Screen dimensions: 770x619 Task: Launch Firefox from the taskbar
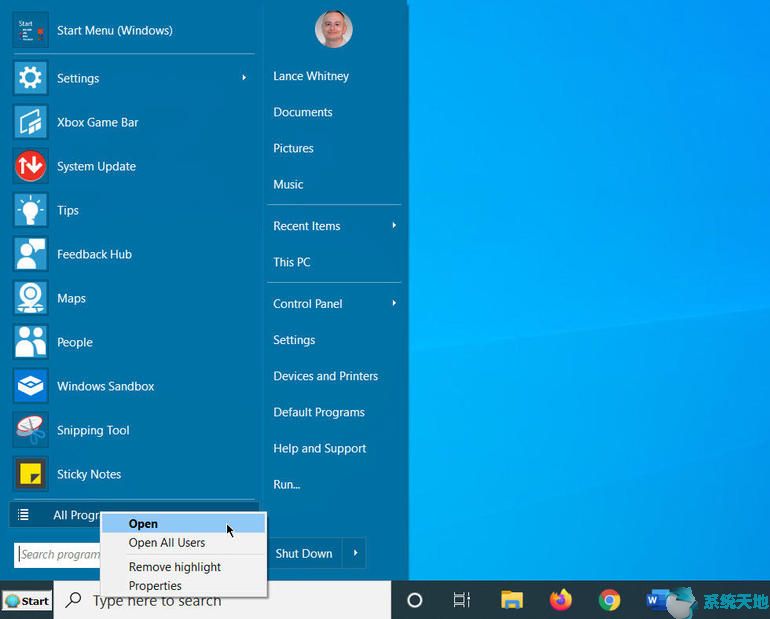coord(561,599)
